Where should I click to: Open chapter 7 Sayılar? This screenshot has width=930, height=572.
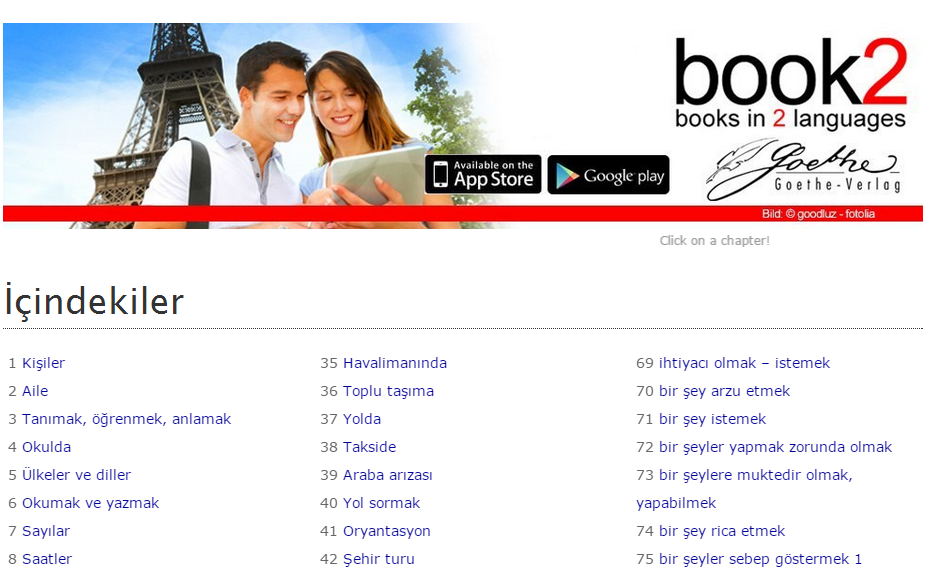(x=46, y=531)
